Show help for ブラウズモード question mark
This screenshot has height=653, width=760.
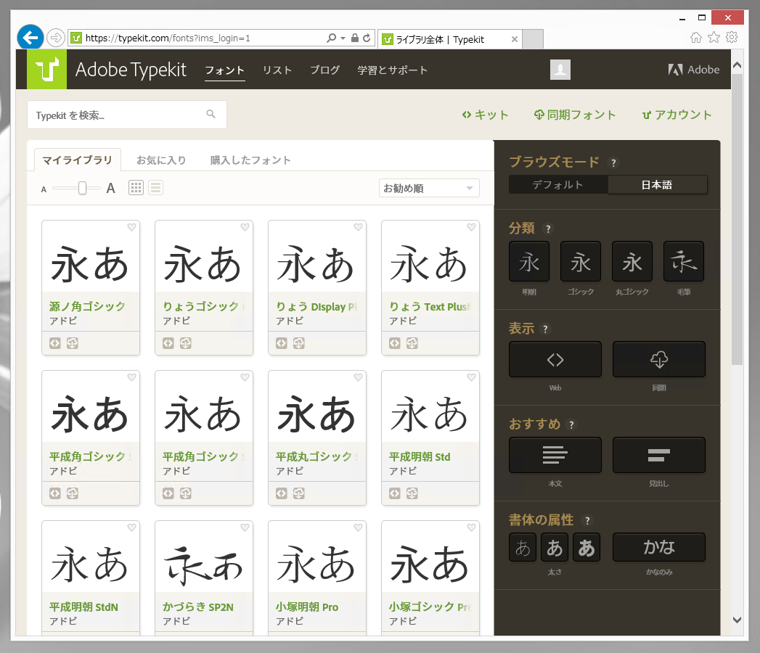pos(614,163)
